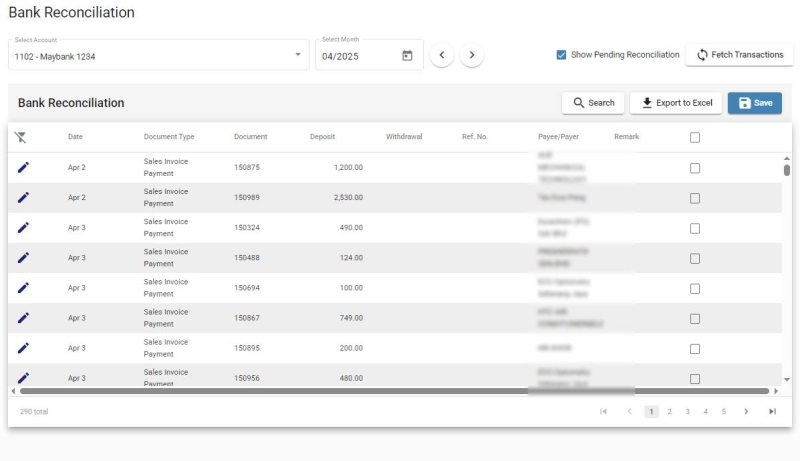This screenshot has width=800, height=461.
Task: Edit the row for document 150867
Action: point(23,318)
